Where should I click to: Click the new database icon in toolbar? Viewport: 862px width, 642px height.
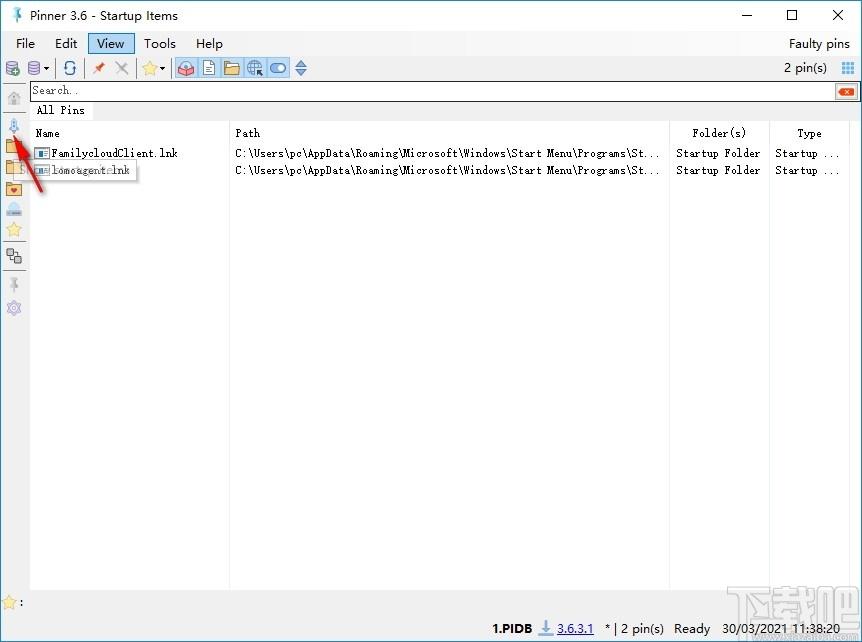point(13,68)
